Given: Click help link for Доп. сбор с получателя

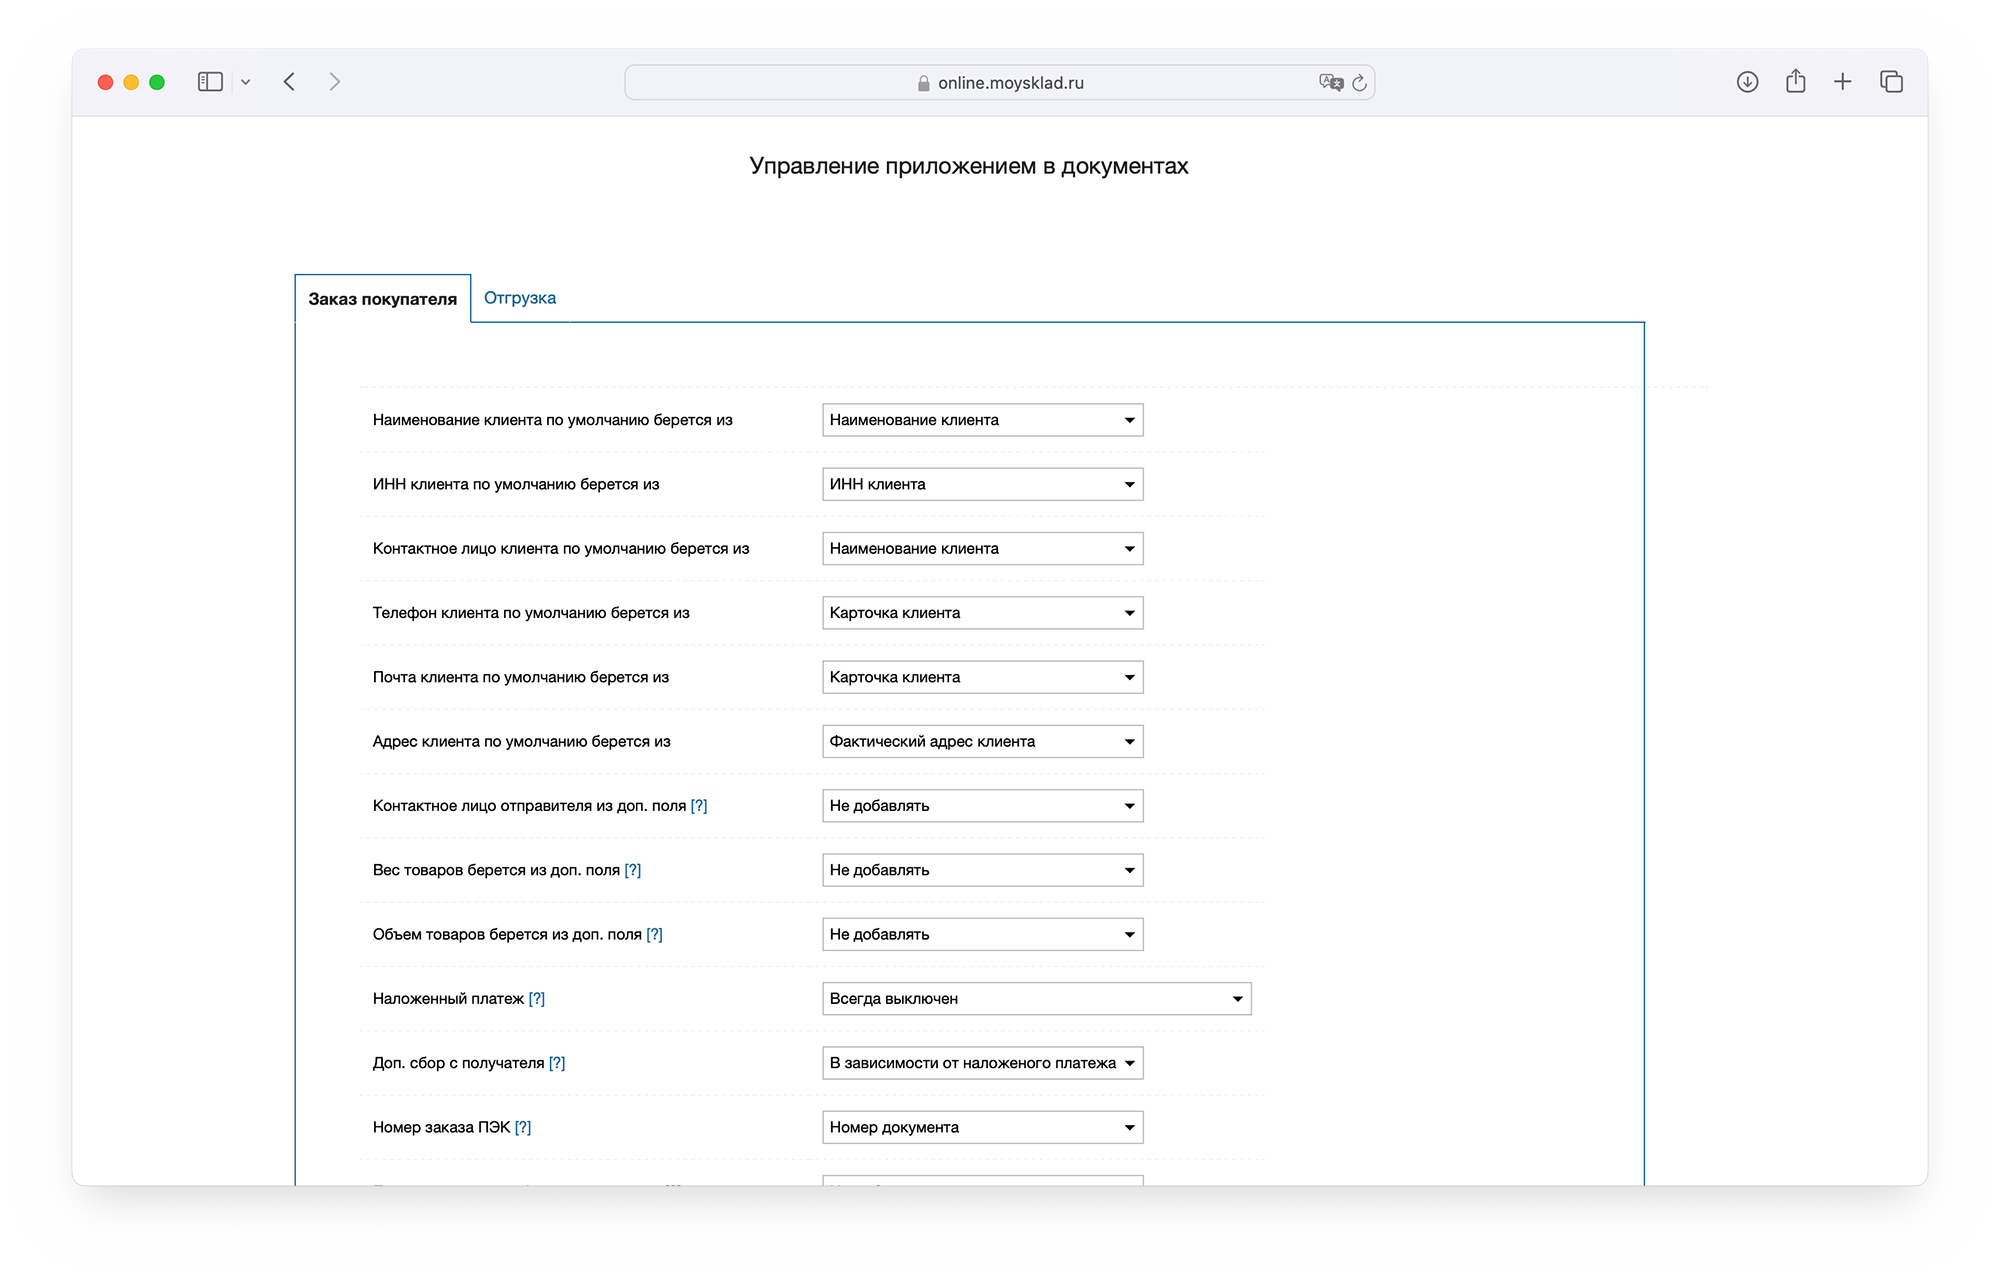Looking at the screenshot, I should [x=557, y=1063].
